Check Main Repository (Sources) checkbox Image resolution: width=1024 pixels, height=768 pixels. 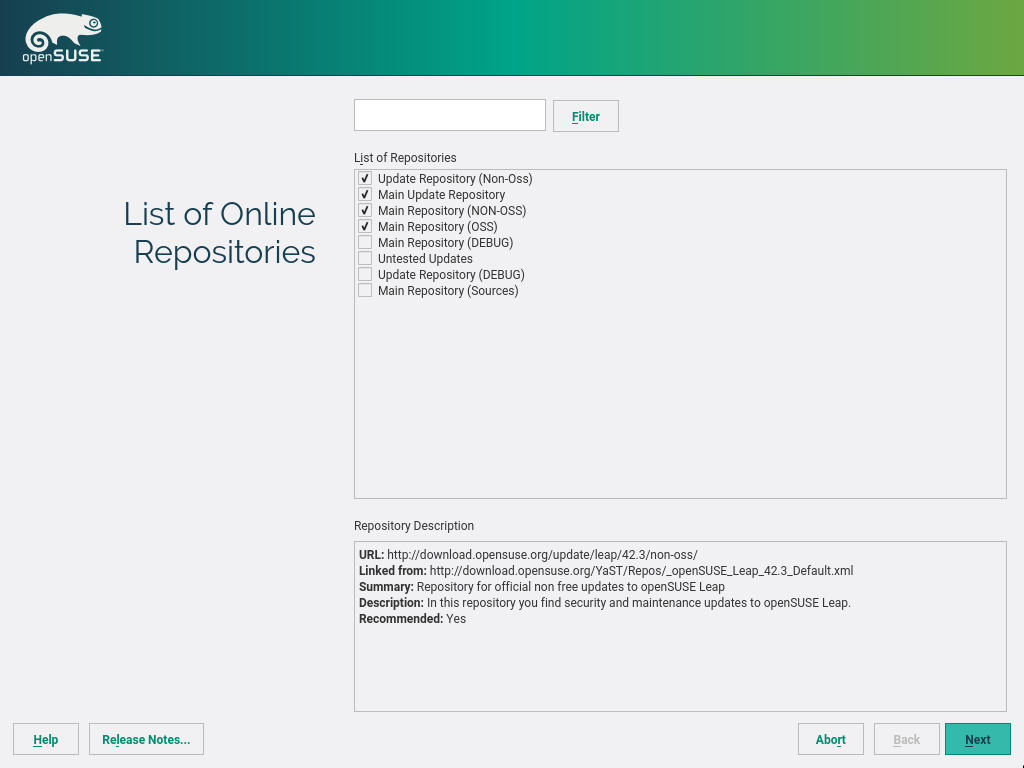[365, 291]
